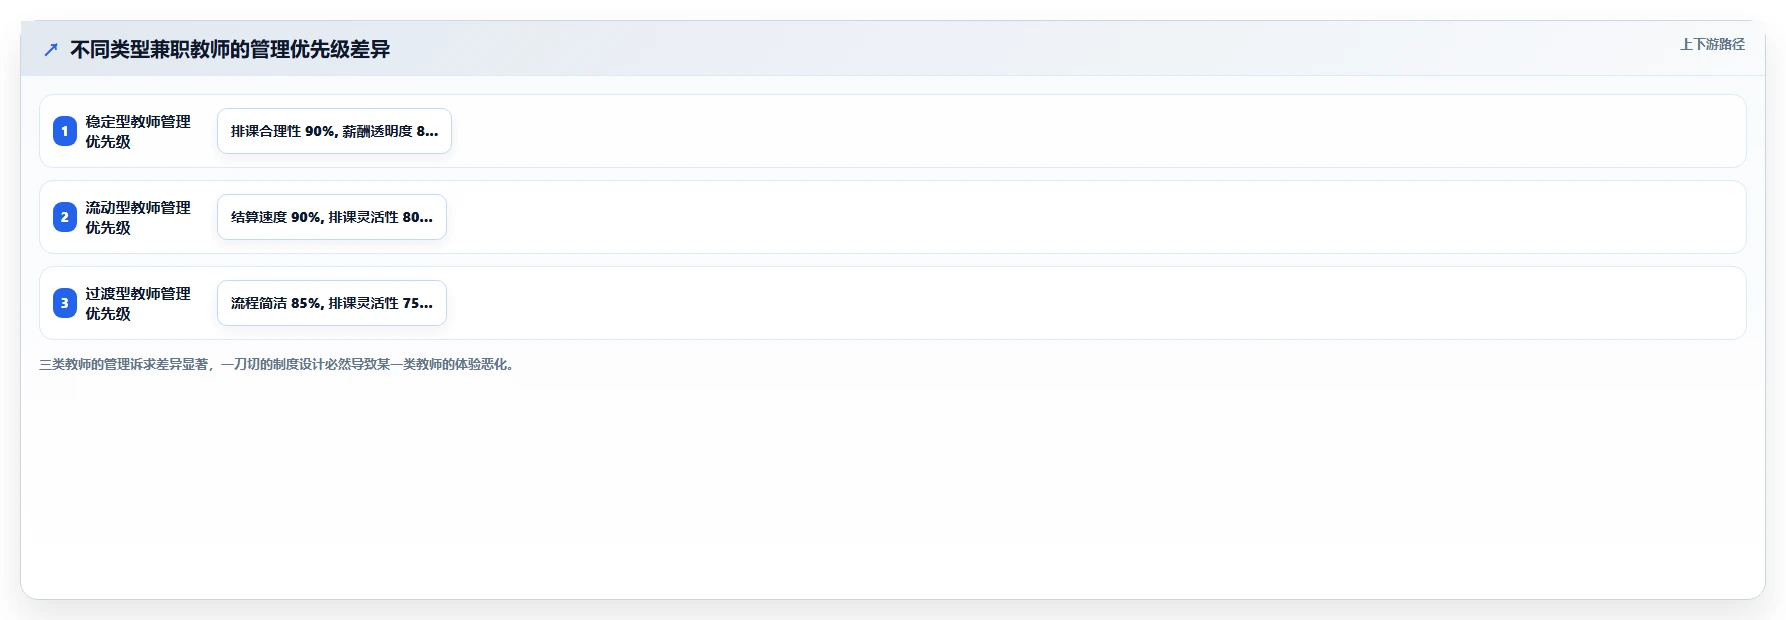Click the blue arrow icon beside the title
Image resolution: width=1786 pixels, height=620 pixels.
point(51,49)
